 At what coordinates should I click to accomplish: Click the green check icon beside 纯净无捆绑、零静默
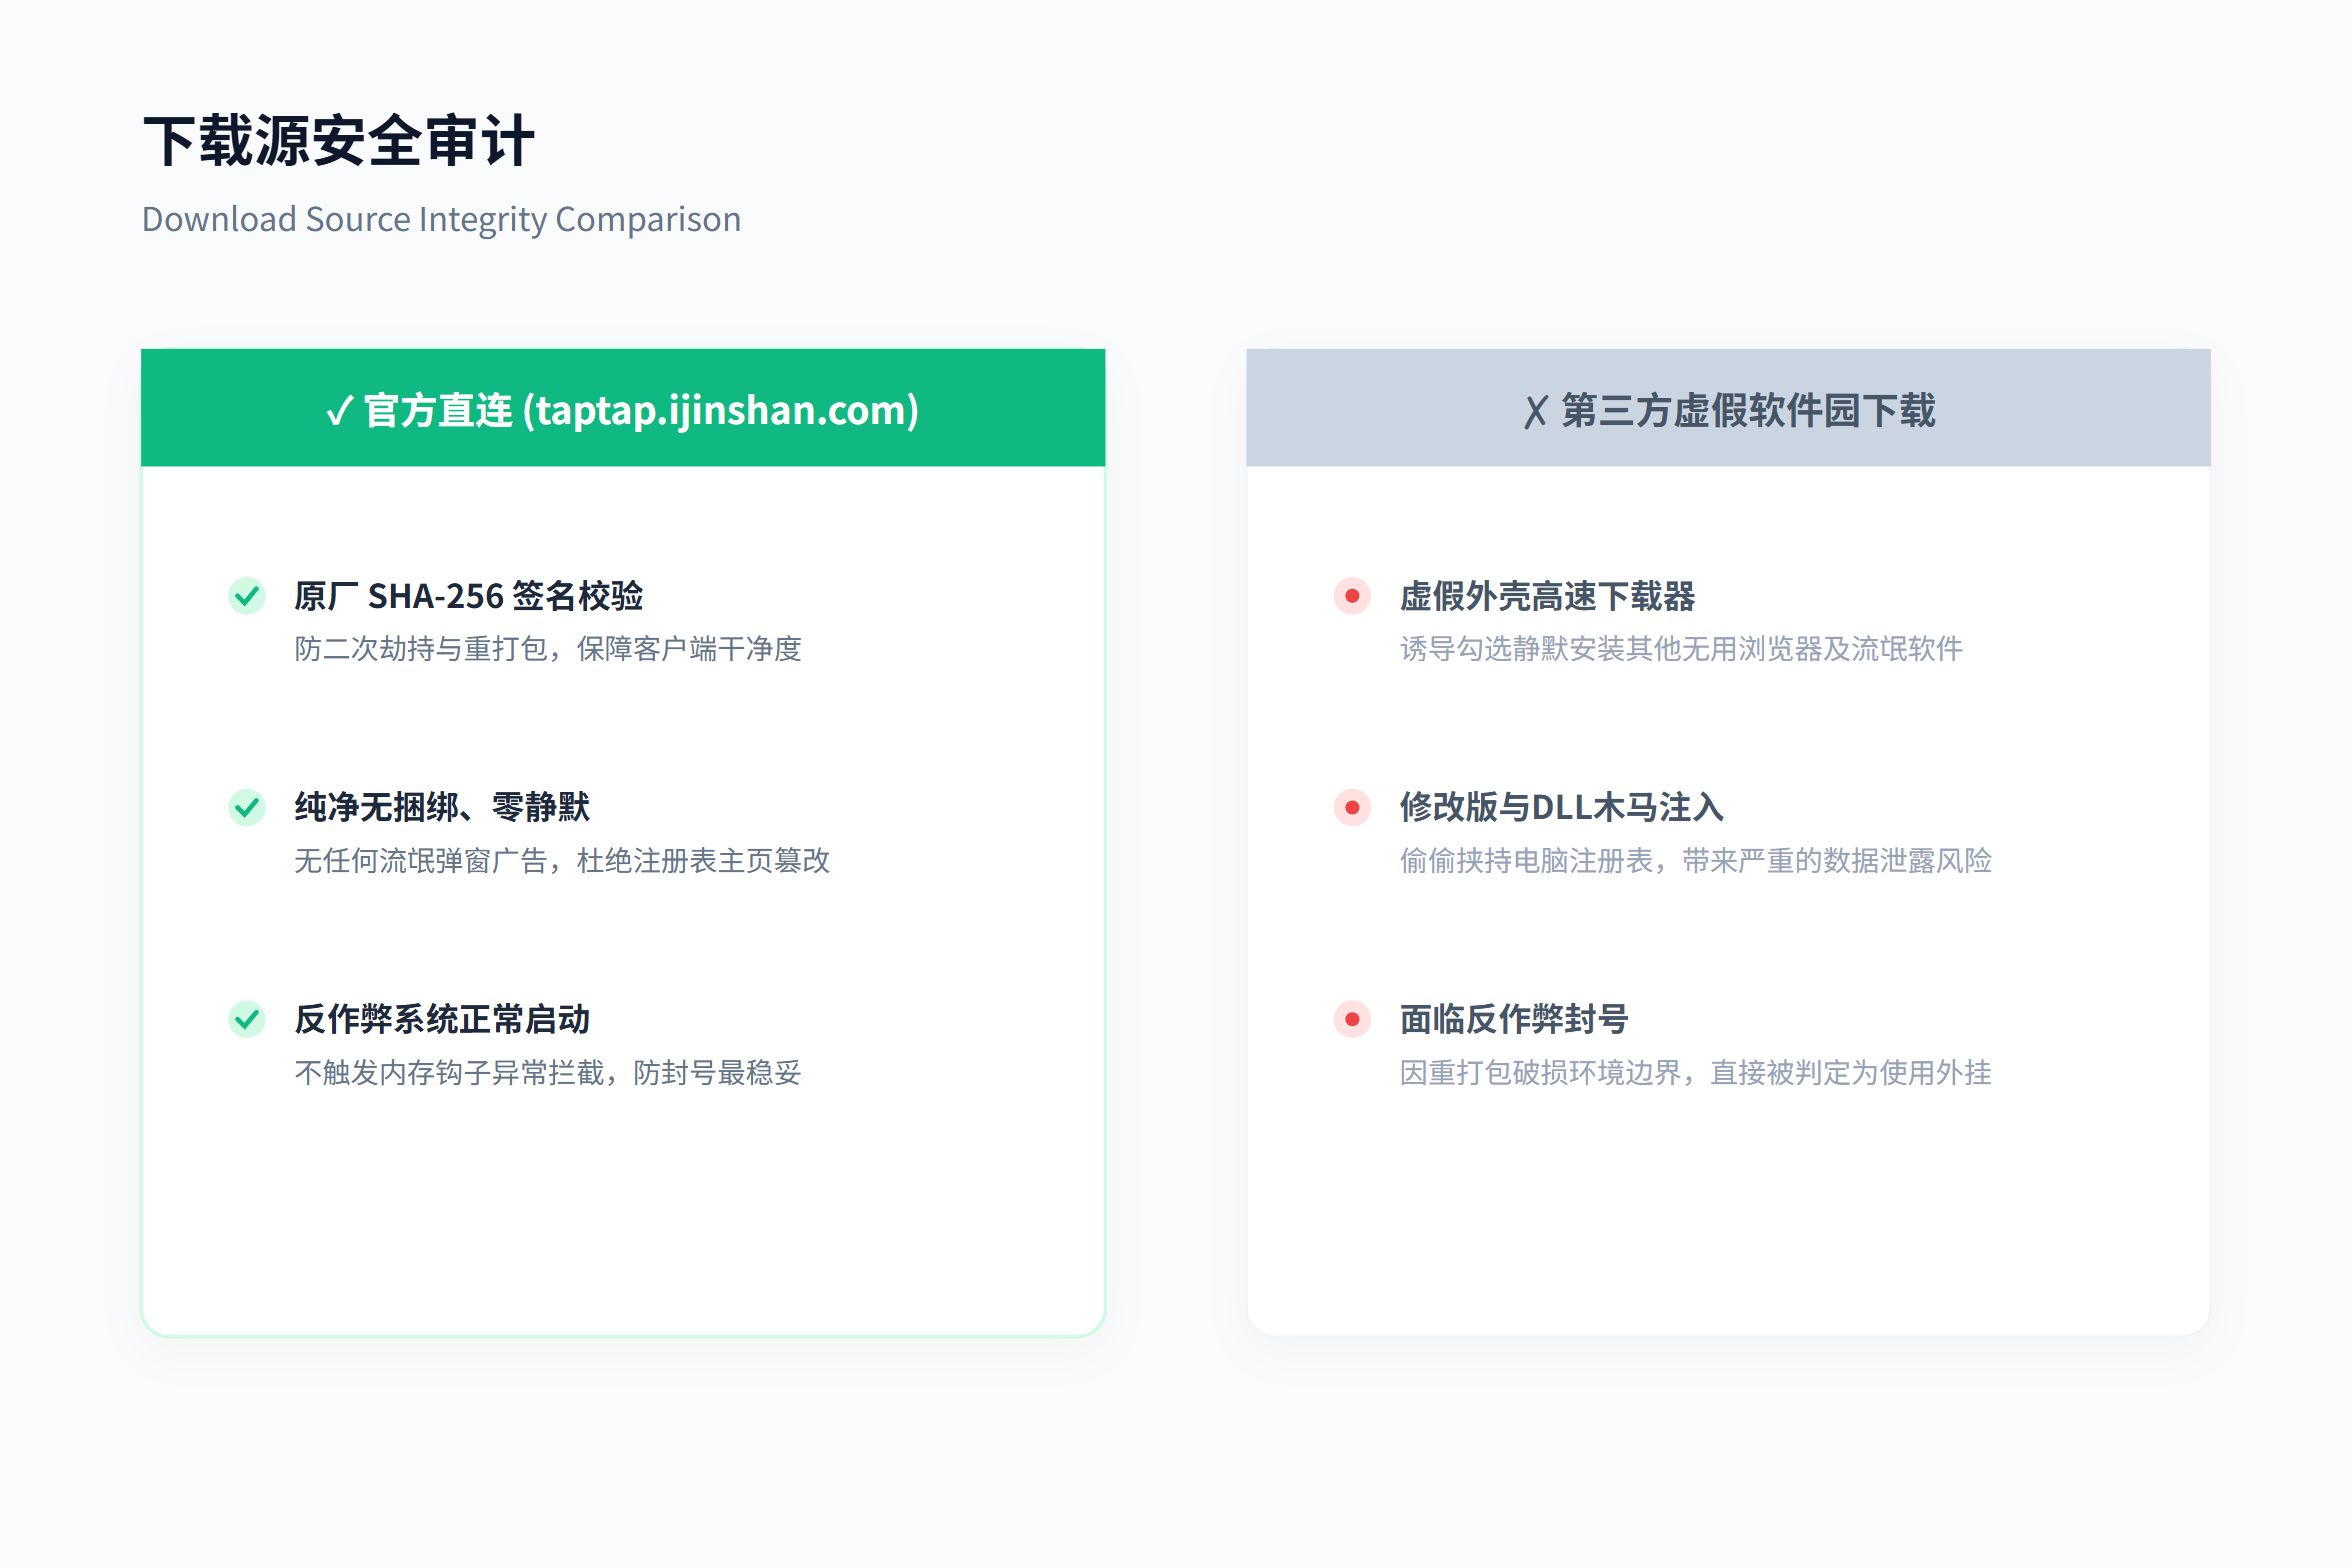click(247, 807)
